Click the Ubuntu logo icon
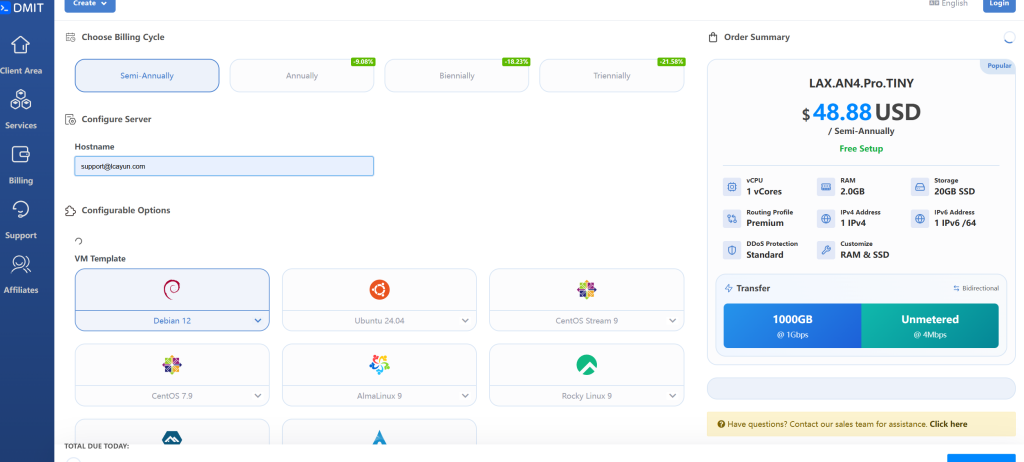Image resolution: width=1024 pixels, height=462 pixels. click(x=379, y=290)
